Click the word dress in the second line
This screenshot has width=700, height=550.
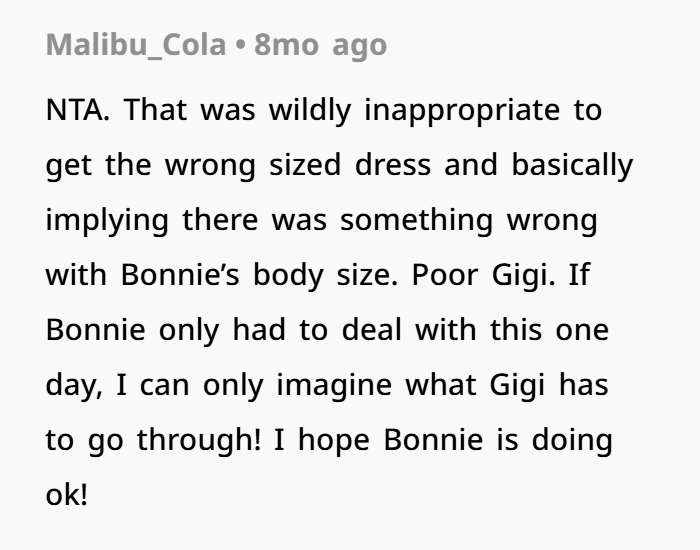tap(393, 165)
